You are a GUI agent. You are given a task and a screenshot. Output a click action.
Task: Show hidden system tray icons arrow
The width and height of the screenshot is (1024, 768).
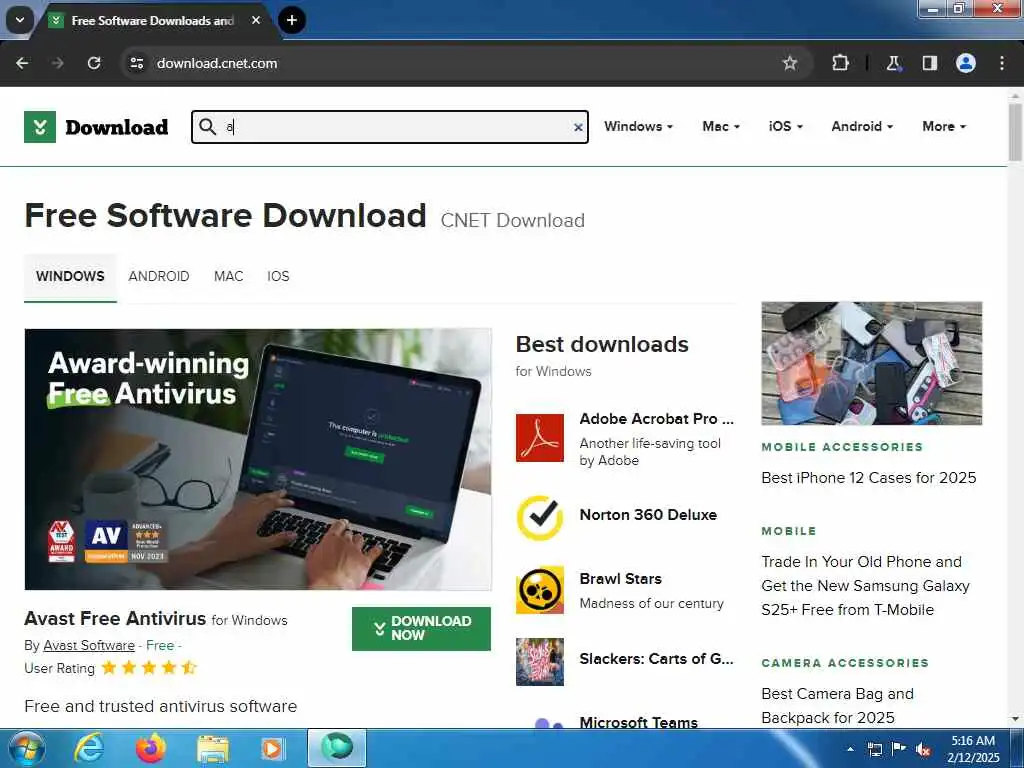[850, 749]
